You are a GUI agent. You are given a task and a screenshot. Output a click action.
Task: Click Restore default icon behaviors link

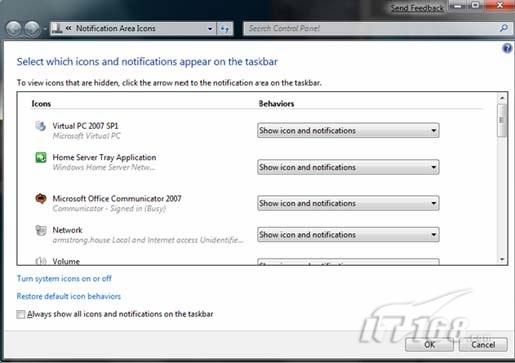[x=69, y=296]
